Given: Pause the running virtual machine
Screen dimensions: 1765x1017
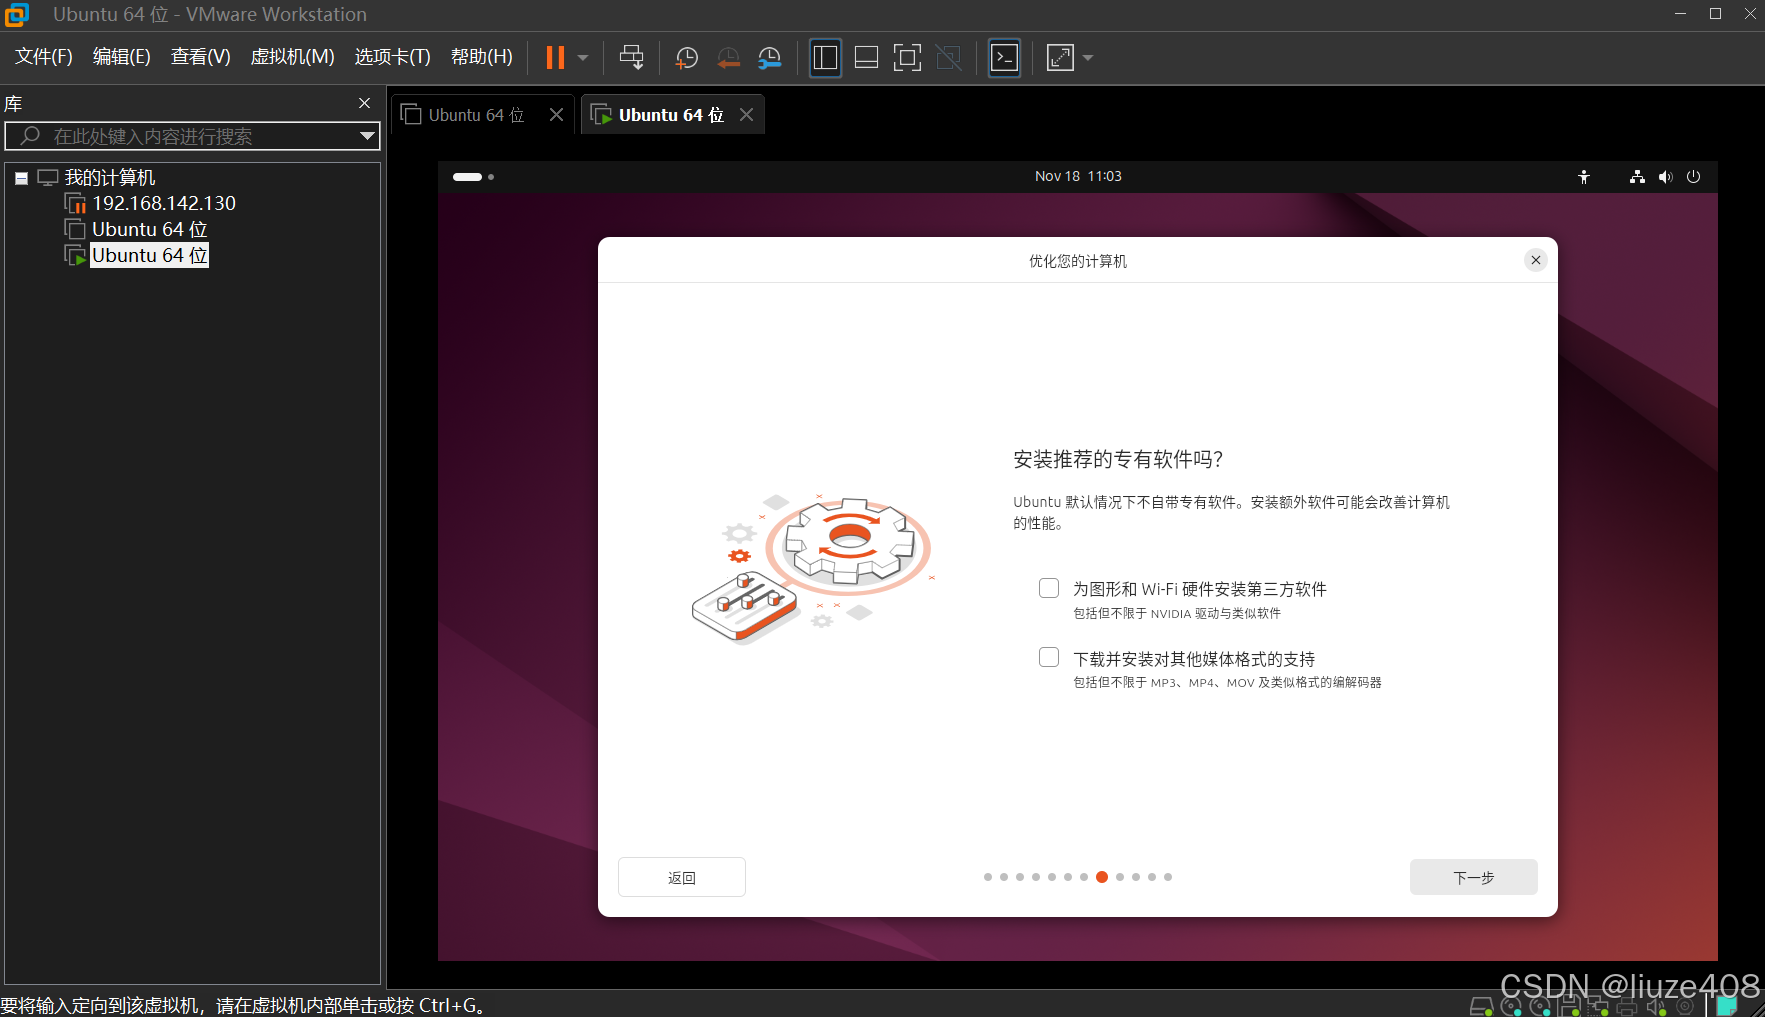Looking at the screenshot, I should tap(555, 57).
